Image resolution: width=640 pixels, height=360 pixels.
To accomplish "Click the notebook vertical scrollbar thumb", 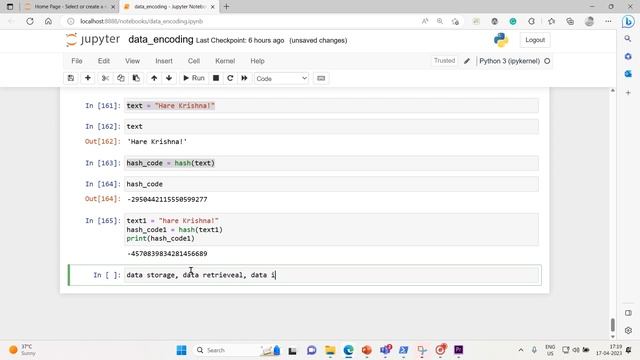I will (612, 325).
